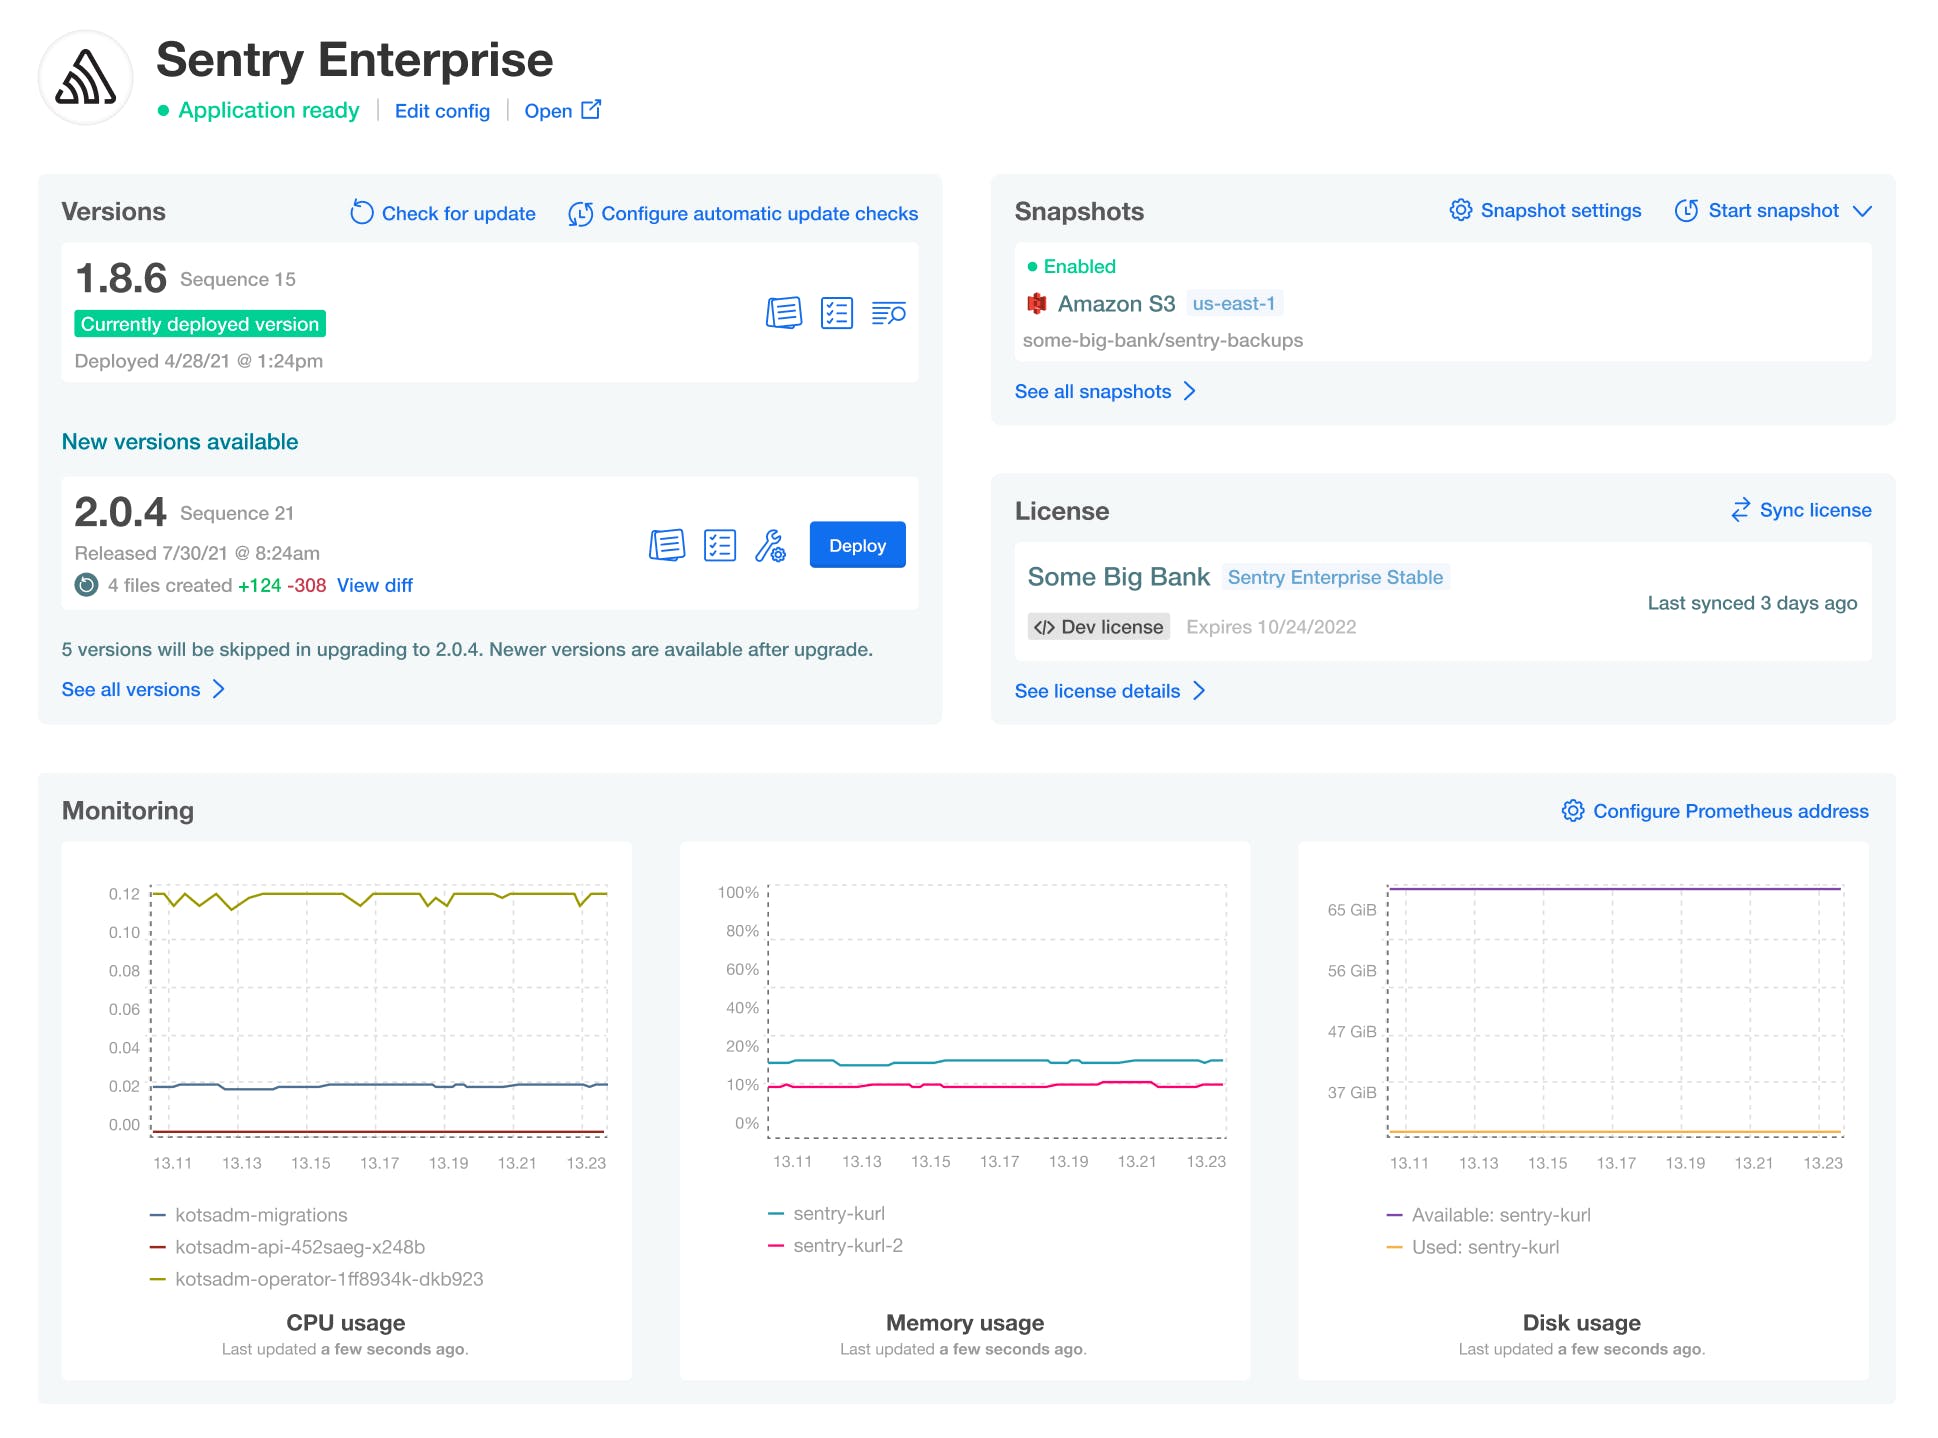View release notes for version 1.8.6
Image resolution: width=1938 pixels, height=1438 pixels.
pos(784,313)
